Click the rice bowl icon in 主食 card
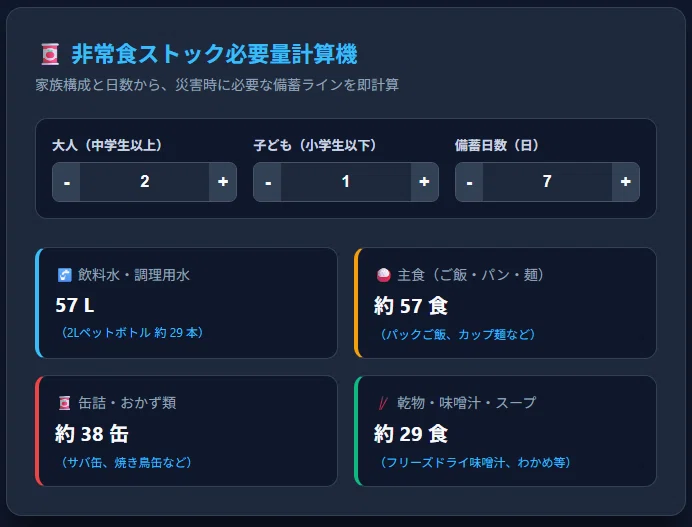This screenshot has width=692, height=527. [x=384, y=275]
